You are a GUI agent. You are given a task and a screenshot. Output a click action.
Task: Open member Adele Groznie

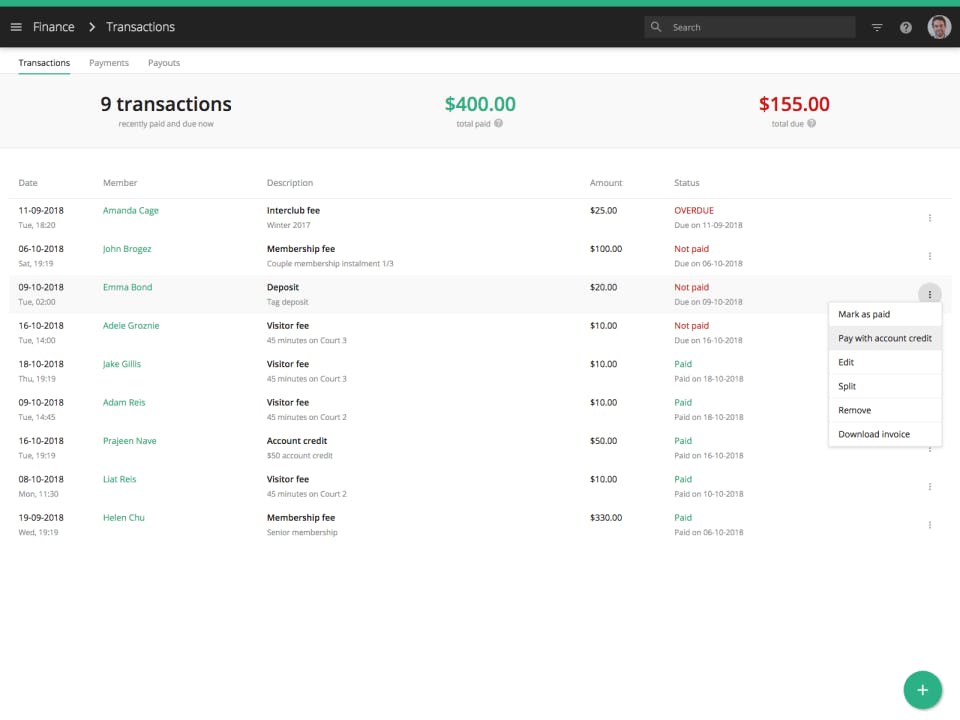pos(131,326)
